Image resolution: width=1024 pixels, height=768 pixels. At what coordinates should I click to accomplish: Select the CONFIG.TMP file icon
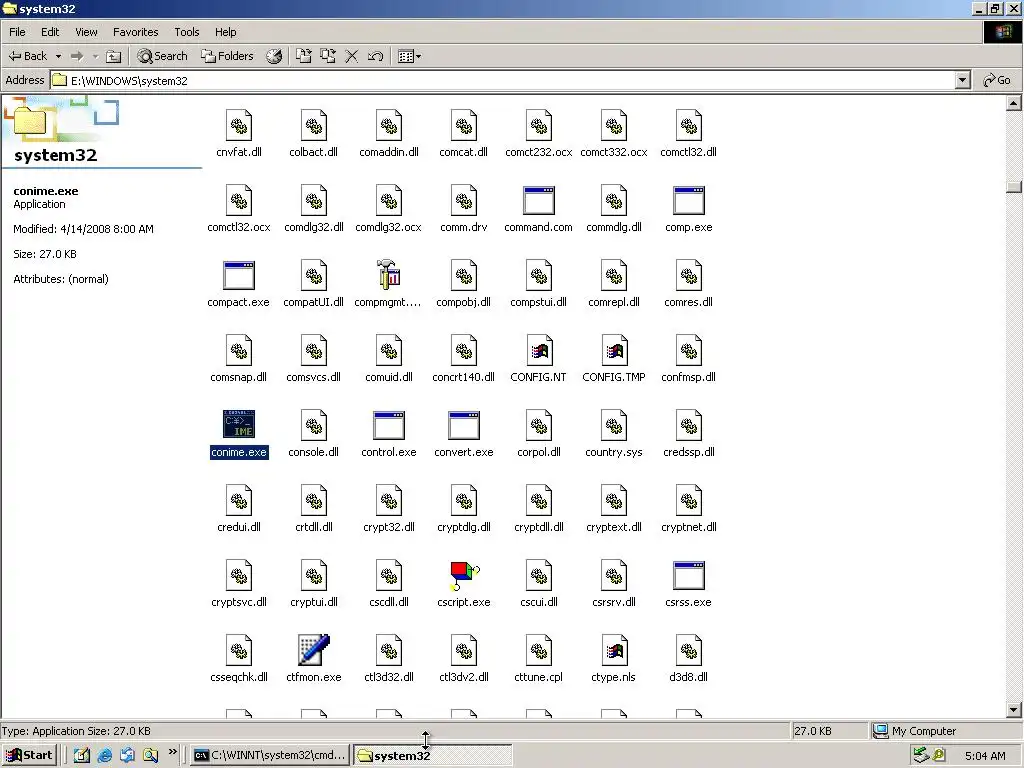pyautogui.click(x=614, y=351)
